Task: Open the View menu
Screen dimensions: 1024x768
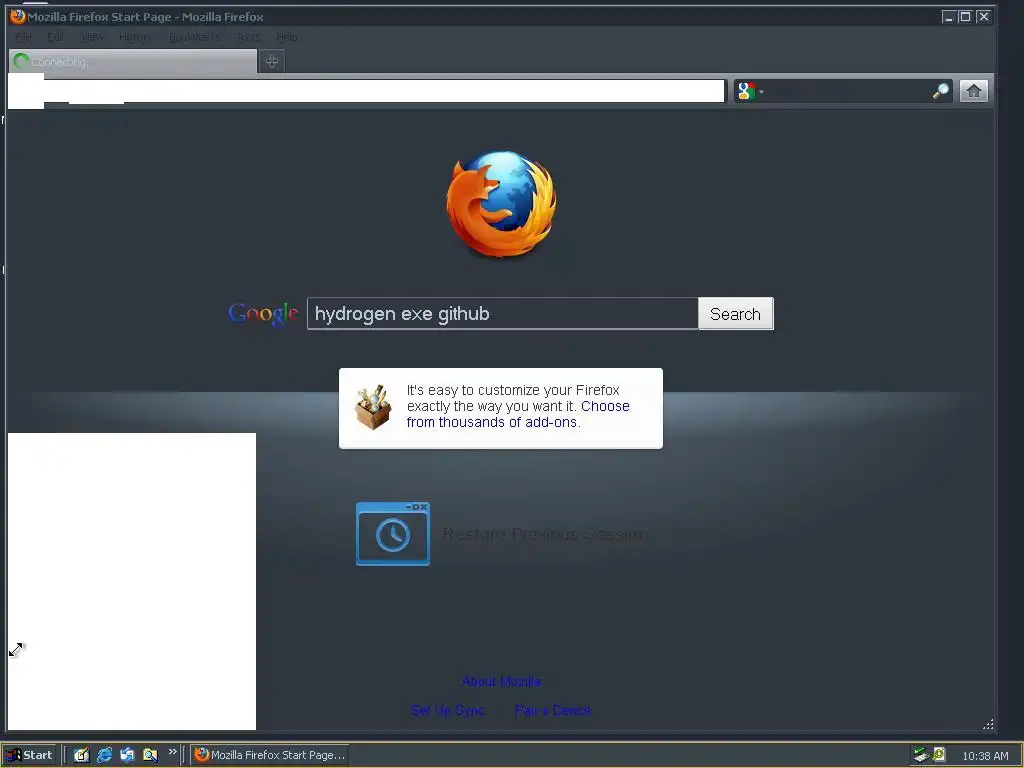Action: pos(92,37)
